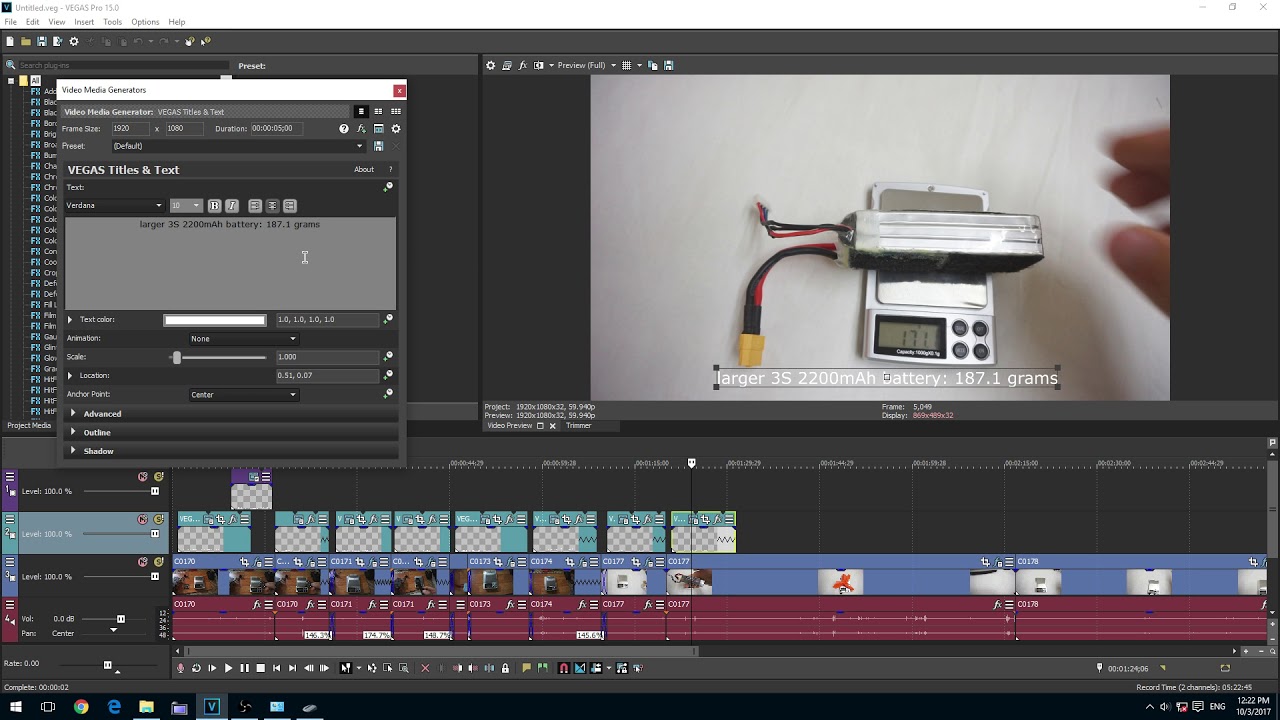Open the Anchor Point Center dropdown
The height and width of the screenshot is (720, 1280).
coord(243,394)
